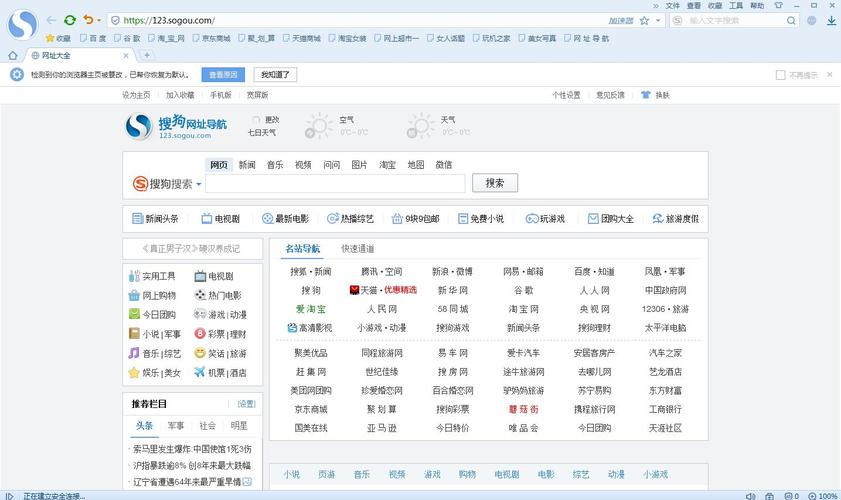Click the 设为主页 link
Image resolution: width=841 pixels, height=500 pixels.
tap(136, 95)
